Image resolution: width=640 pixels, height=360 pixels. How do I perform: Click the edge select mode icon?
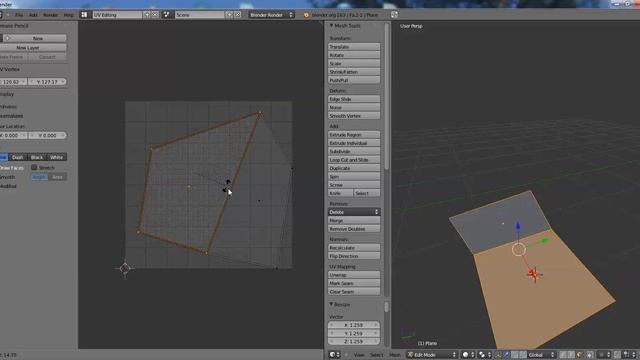click(x=571, y=355)
